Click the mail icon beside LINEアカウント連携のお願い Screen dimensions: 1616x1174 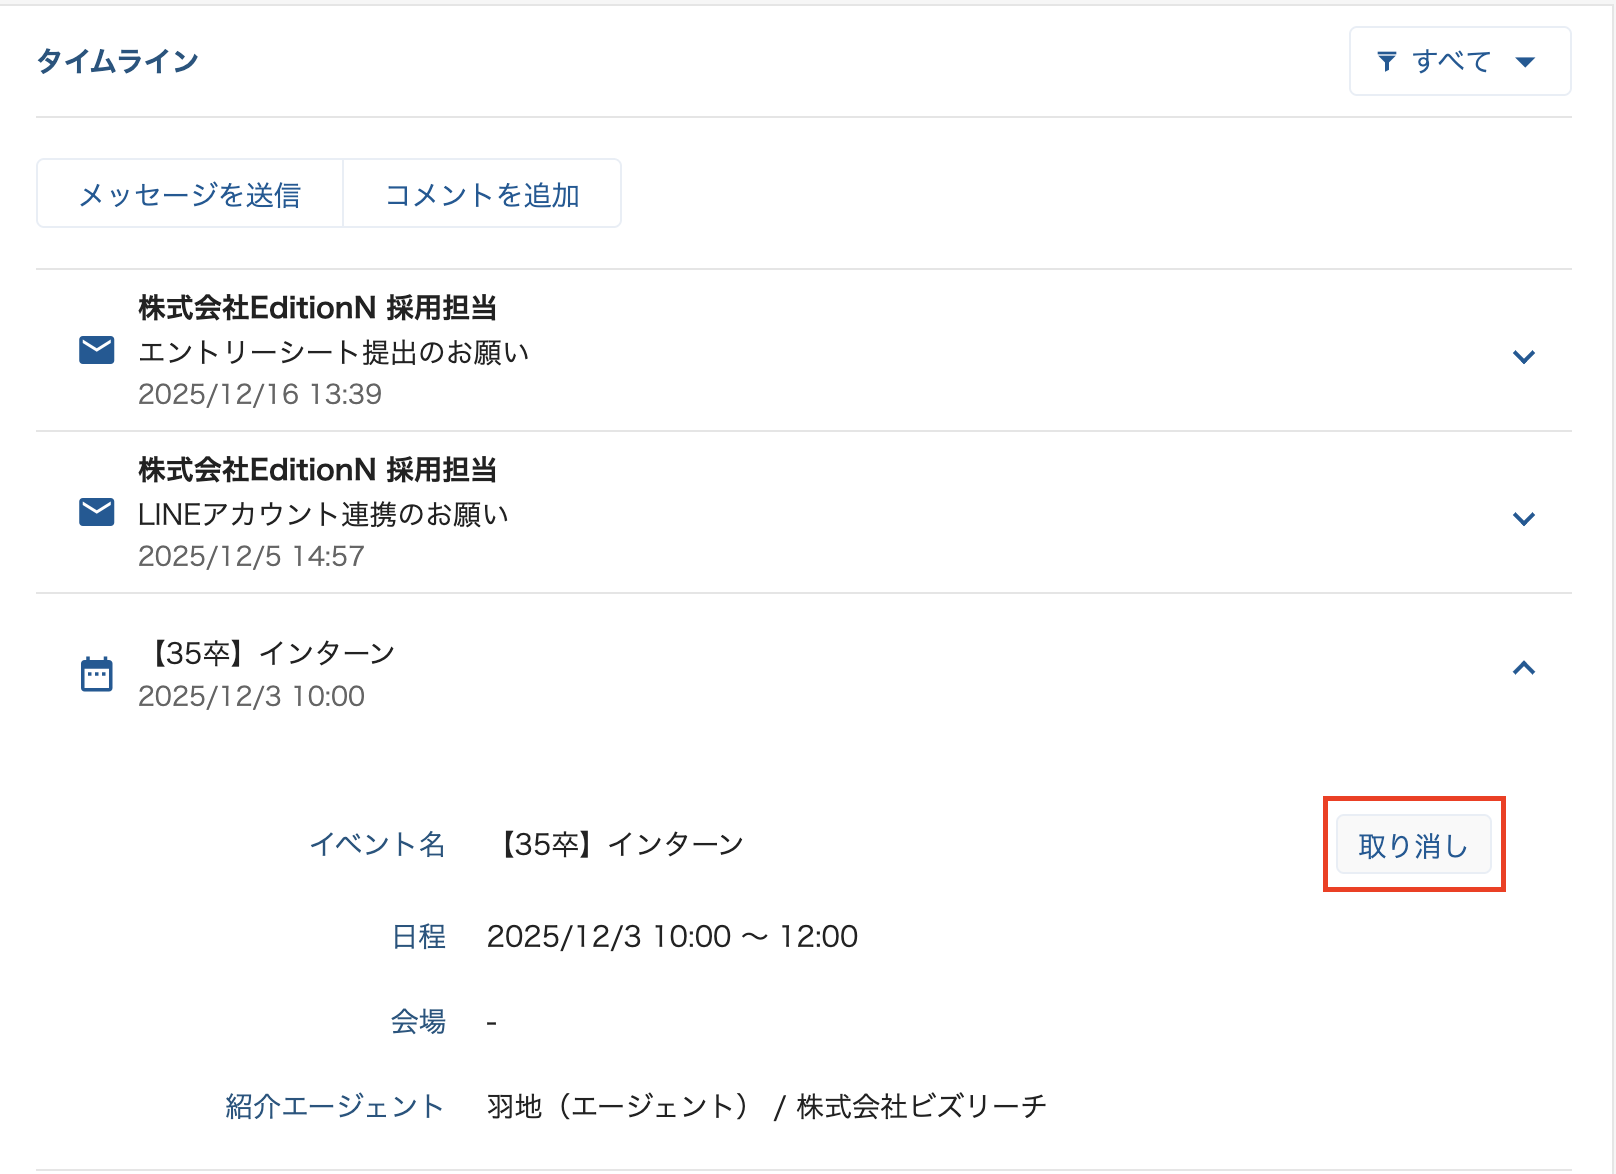click(x=96, y=512)
